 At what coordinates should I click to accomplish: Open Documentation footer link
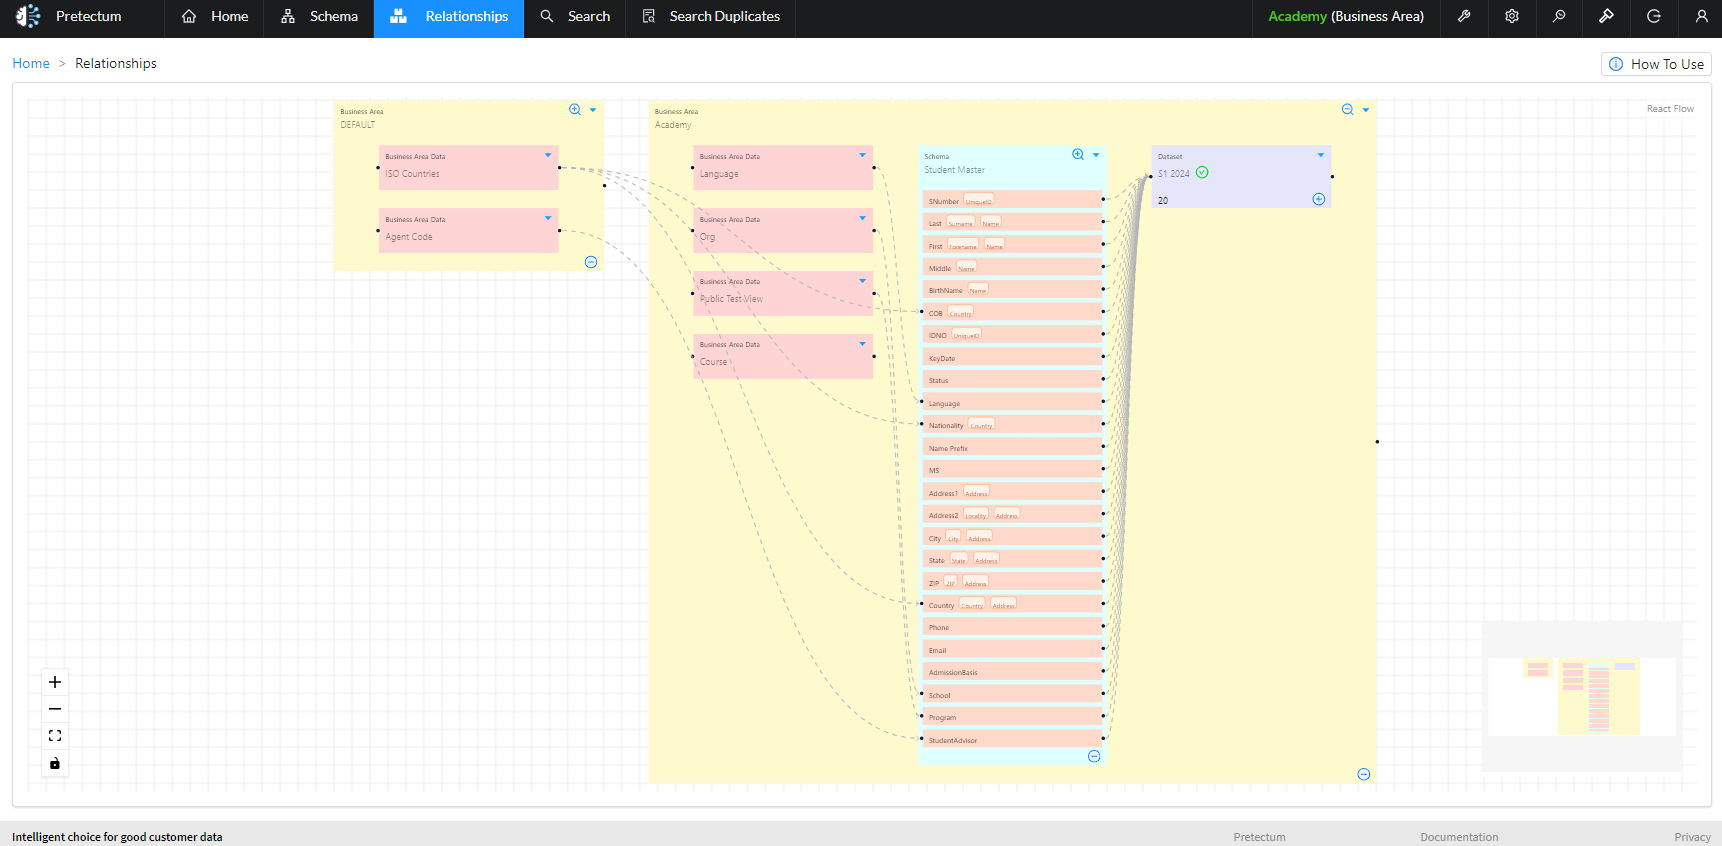tap(1459, 837)
